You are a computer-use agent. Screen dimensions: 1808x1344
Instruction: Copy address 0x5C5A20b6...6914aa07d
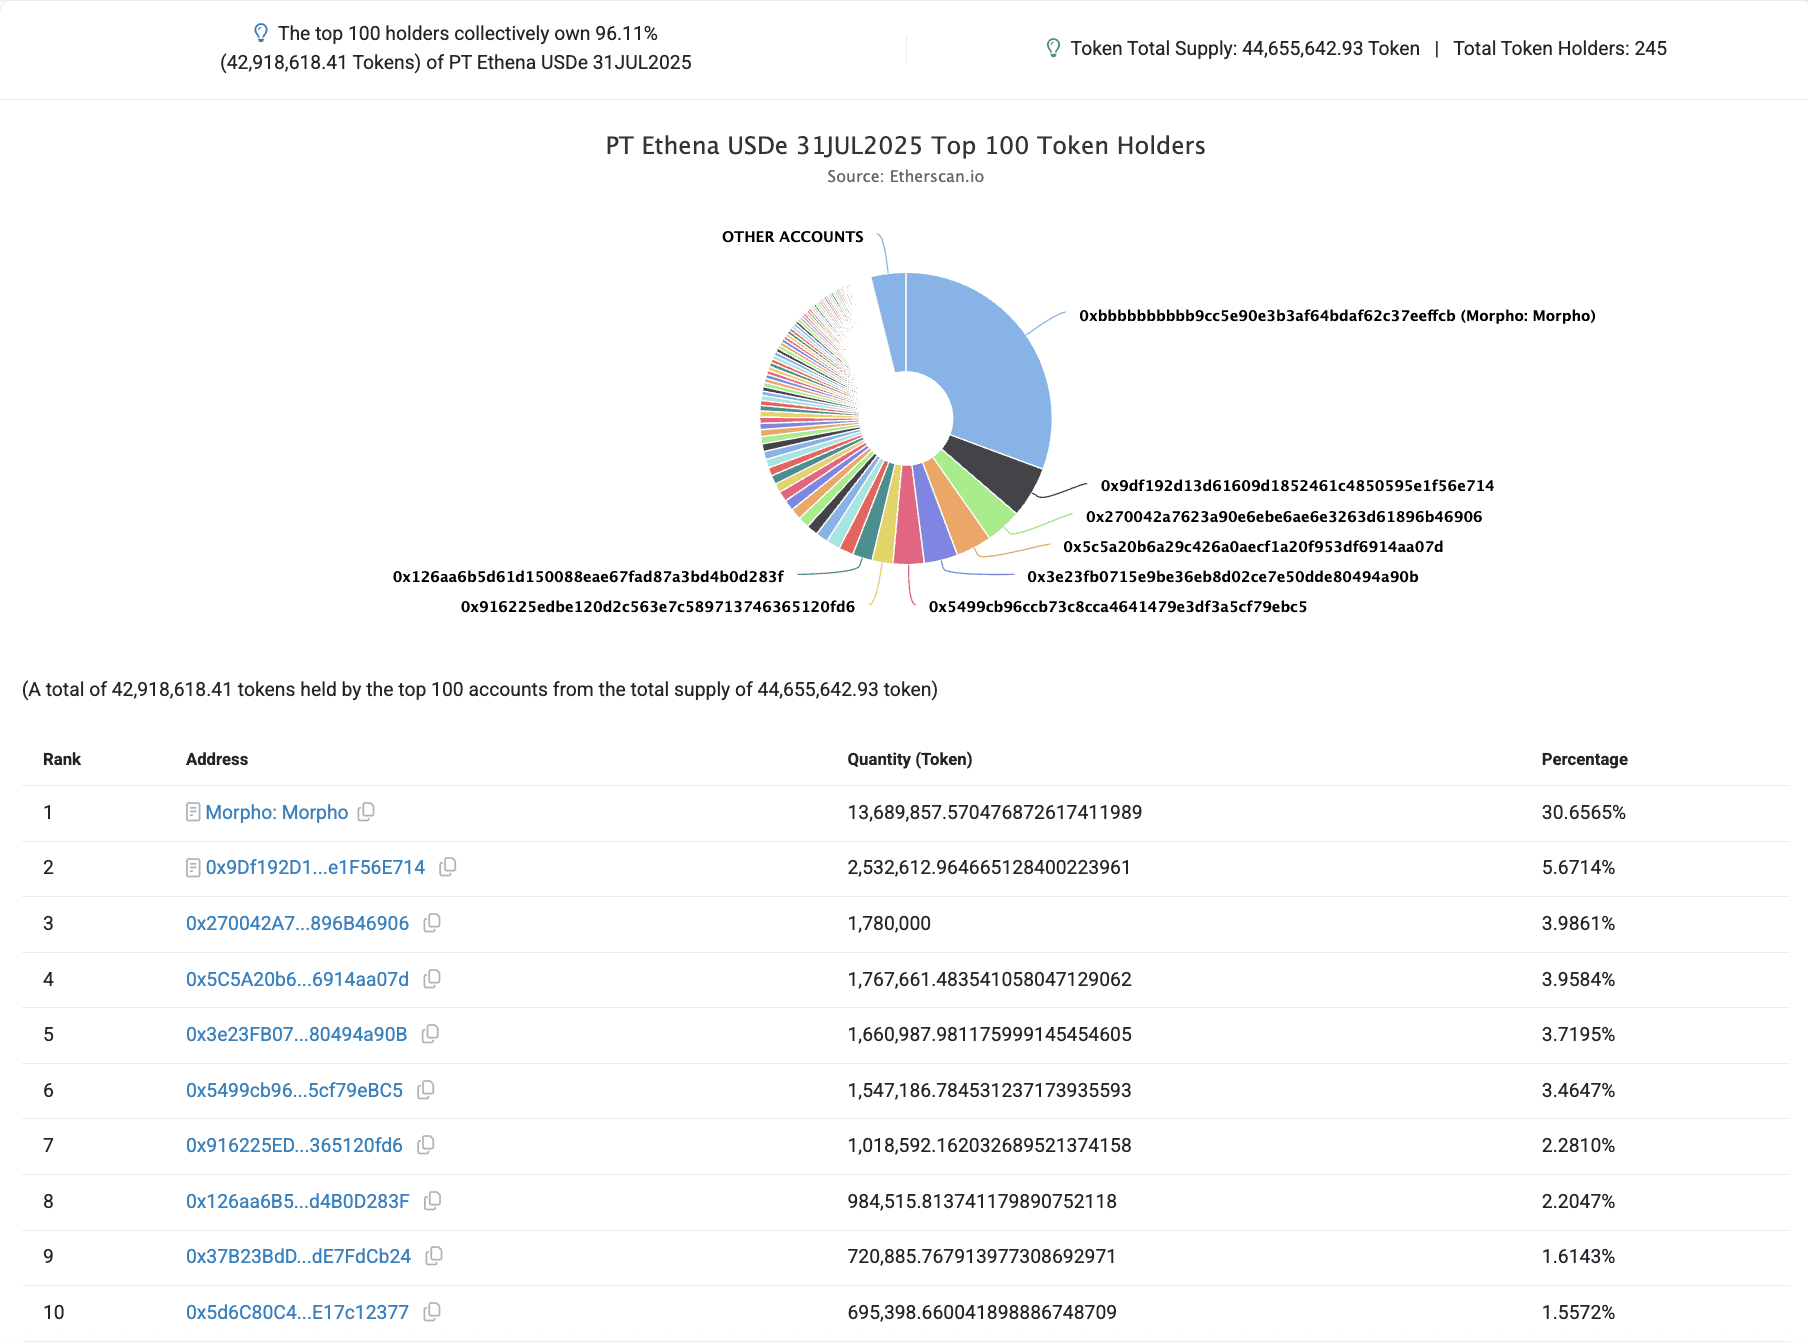point(432,979)
